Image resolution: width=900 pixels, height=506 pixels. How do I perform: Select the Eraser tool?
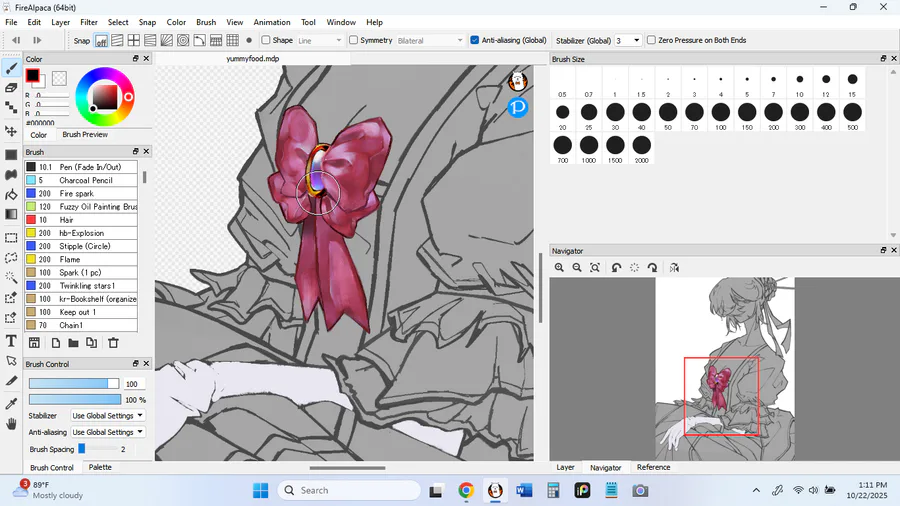tap(11, 88)
